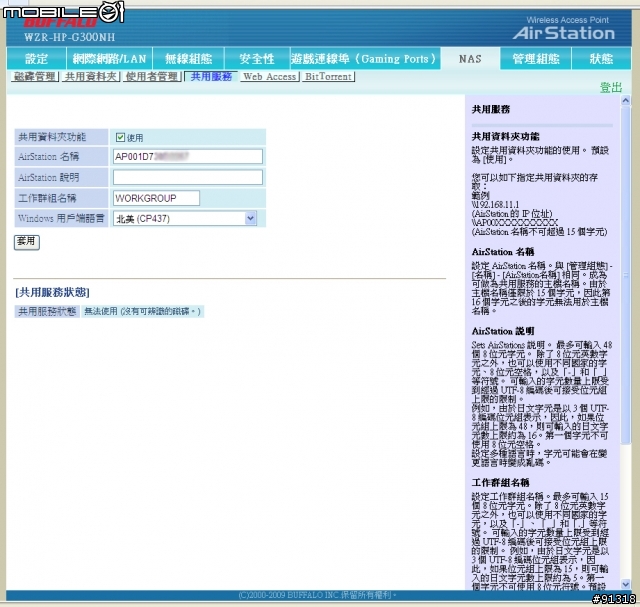
Task: Open the Gaming Ports tab
Action: coord(364,59)
